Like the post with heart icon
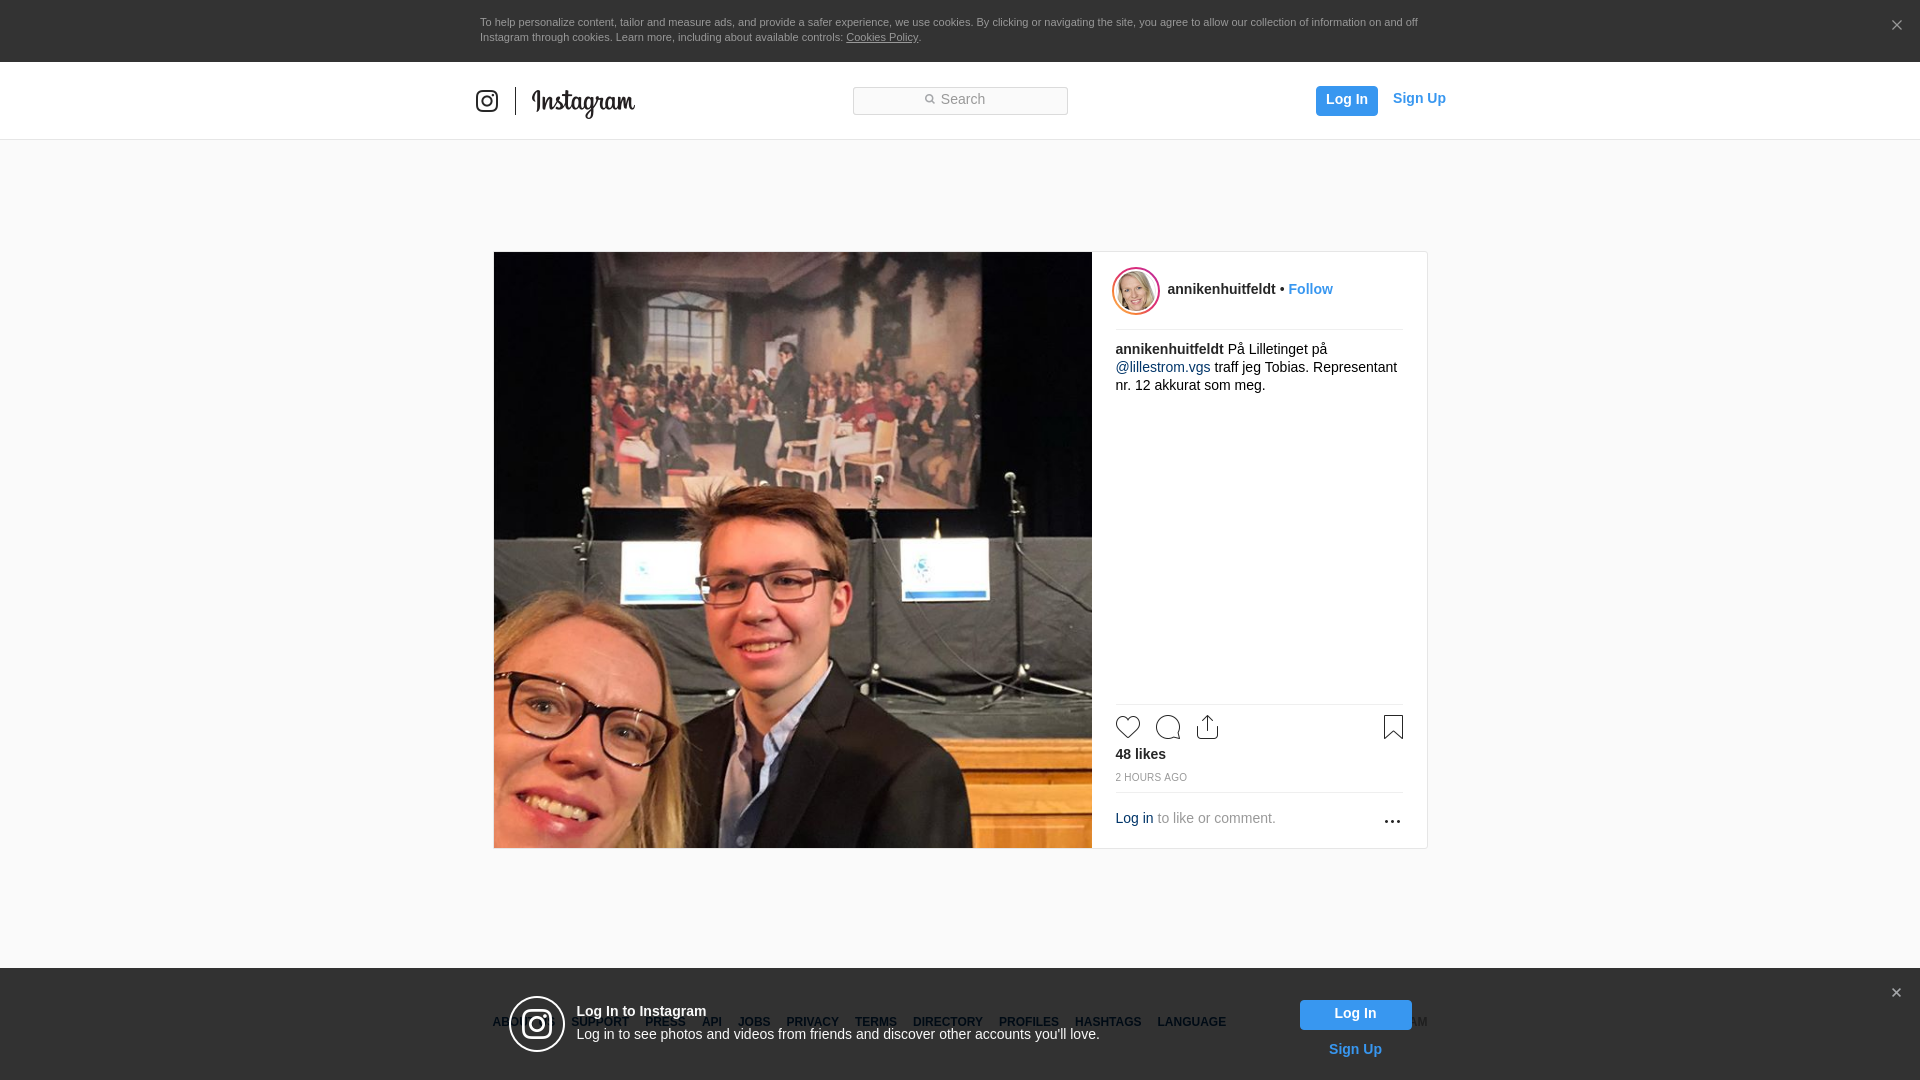The image size is (1920, 1080). (x=1128, y=727)
